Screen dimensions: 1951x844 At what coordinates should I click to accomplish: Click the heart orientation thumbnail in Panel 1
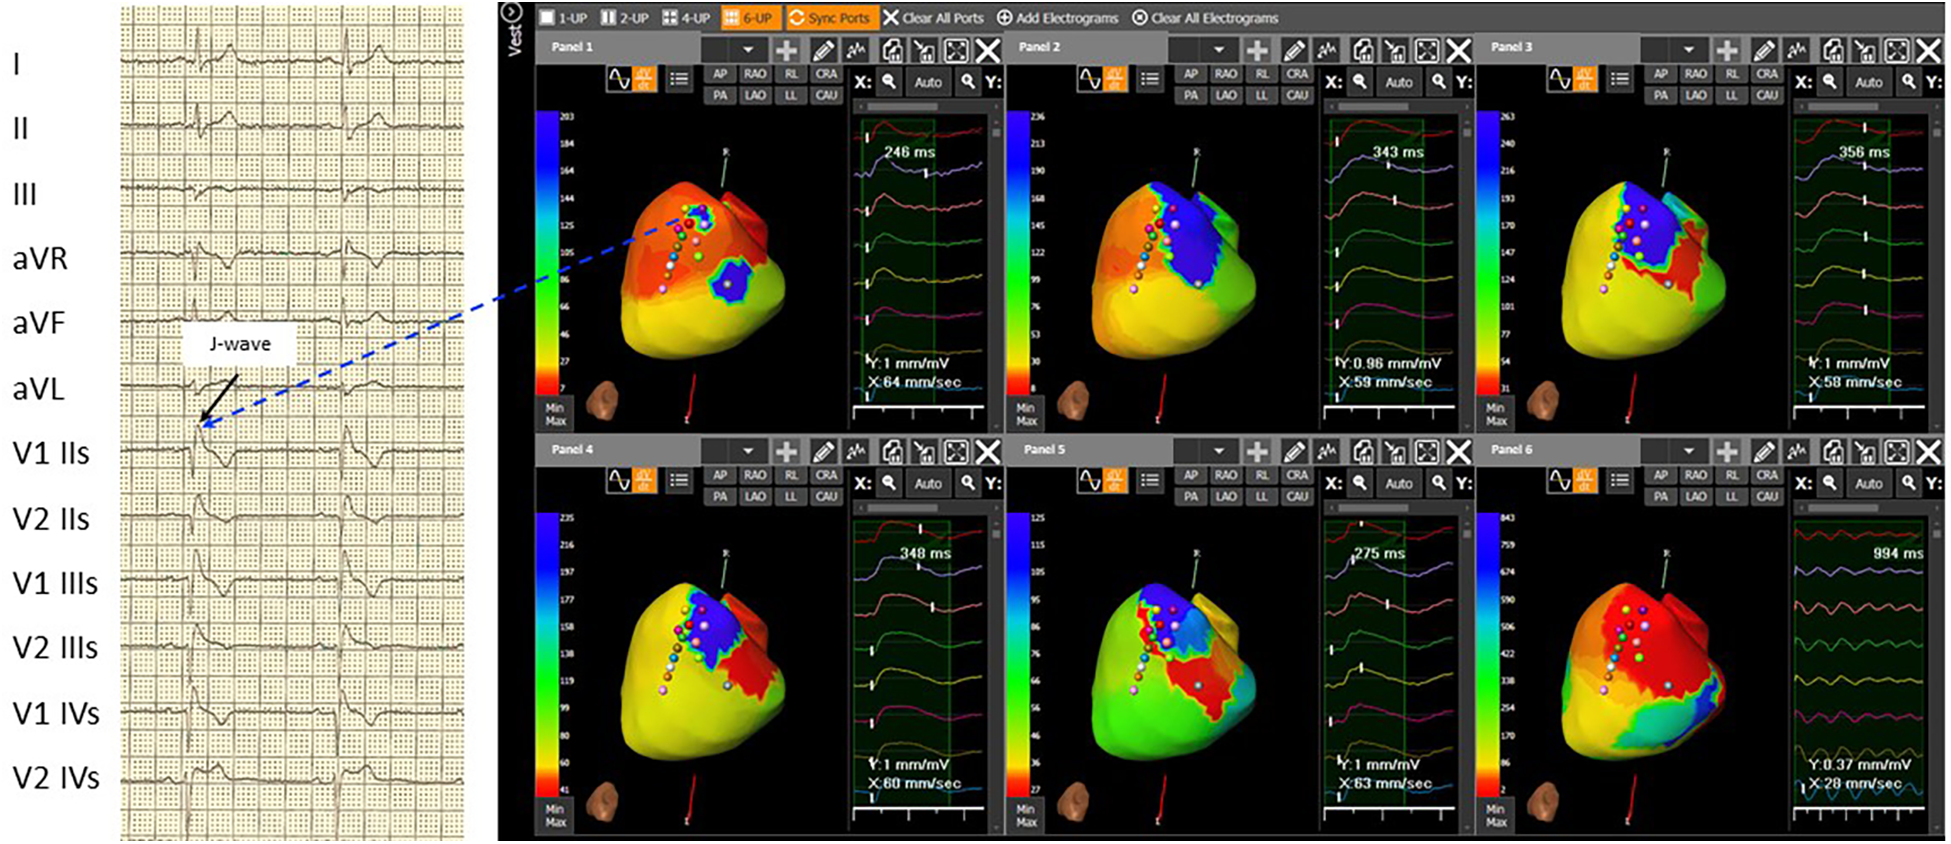[x=603, y=402]
